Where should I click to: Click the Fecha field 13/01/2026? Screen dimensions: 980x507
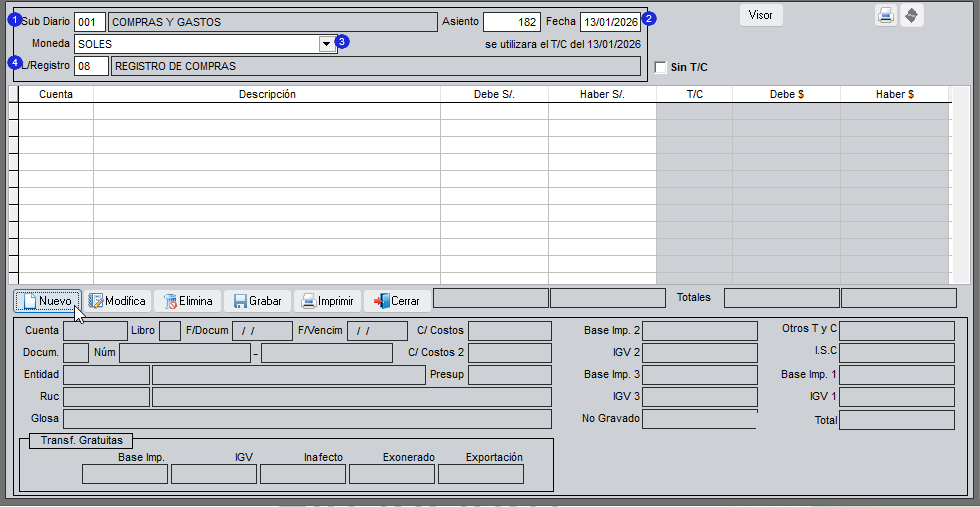(611, 22)
